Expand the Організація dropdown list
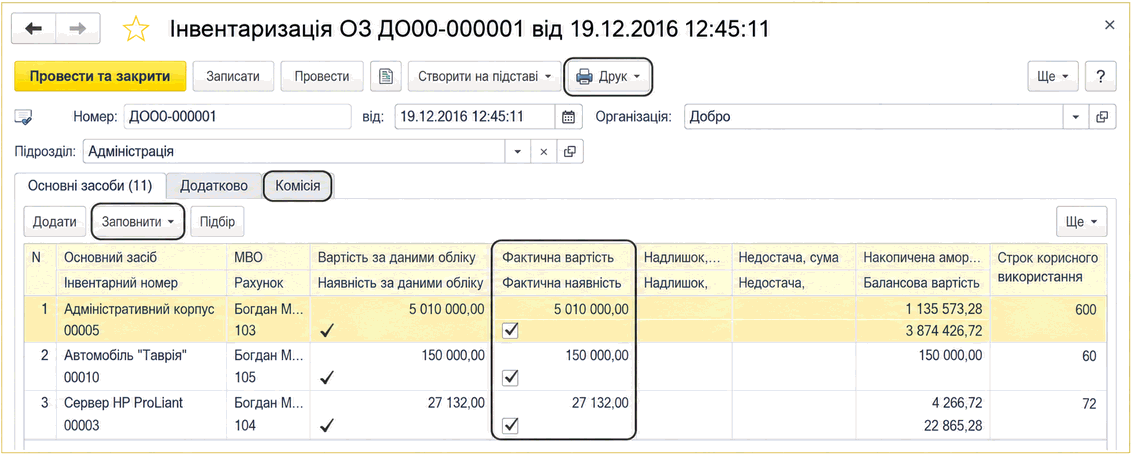Image resolution: width=1132 pixels, height=456 pixels. (1075, 116)
